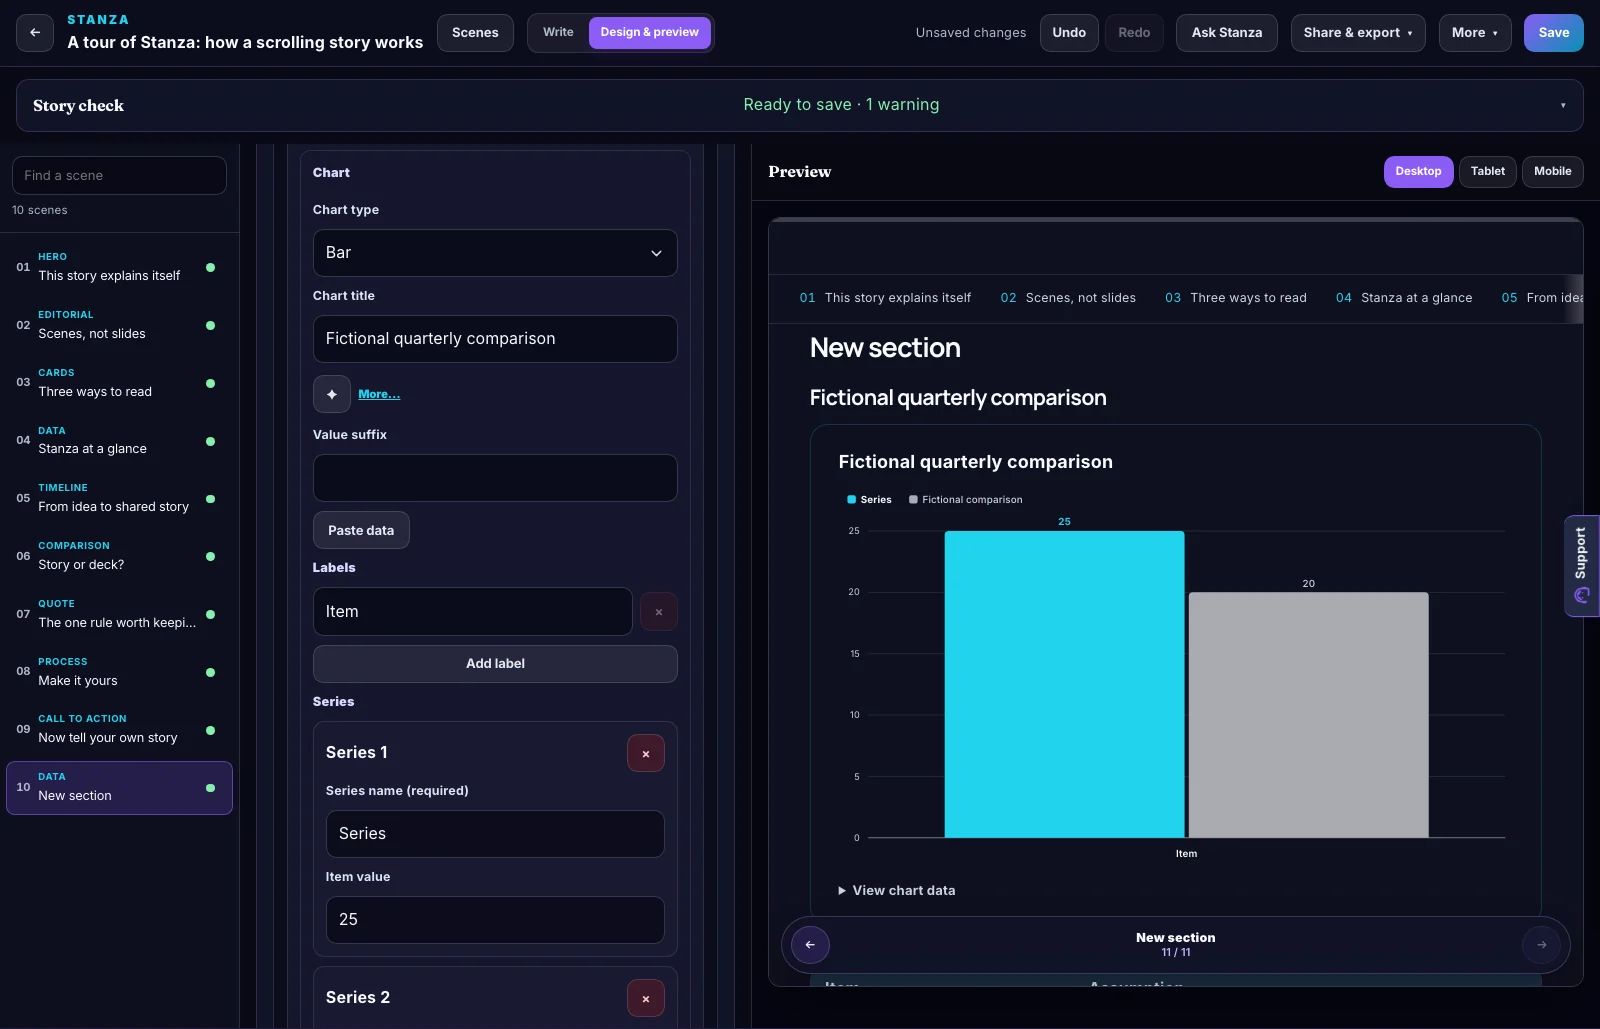Open the Support side tab
The width and height of the screenshot is (1600, 1029).
tap(1581, 566)
